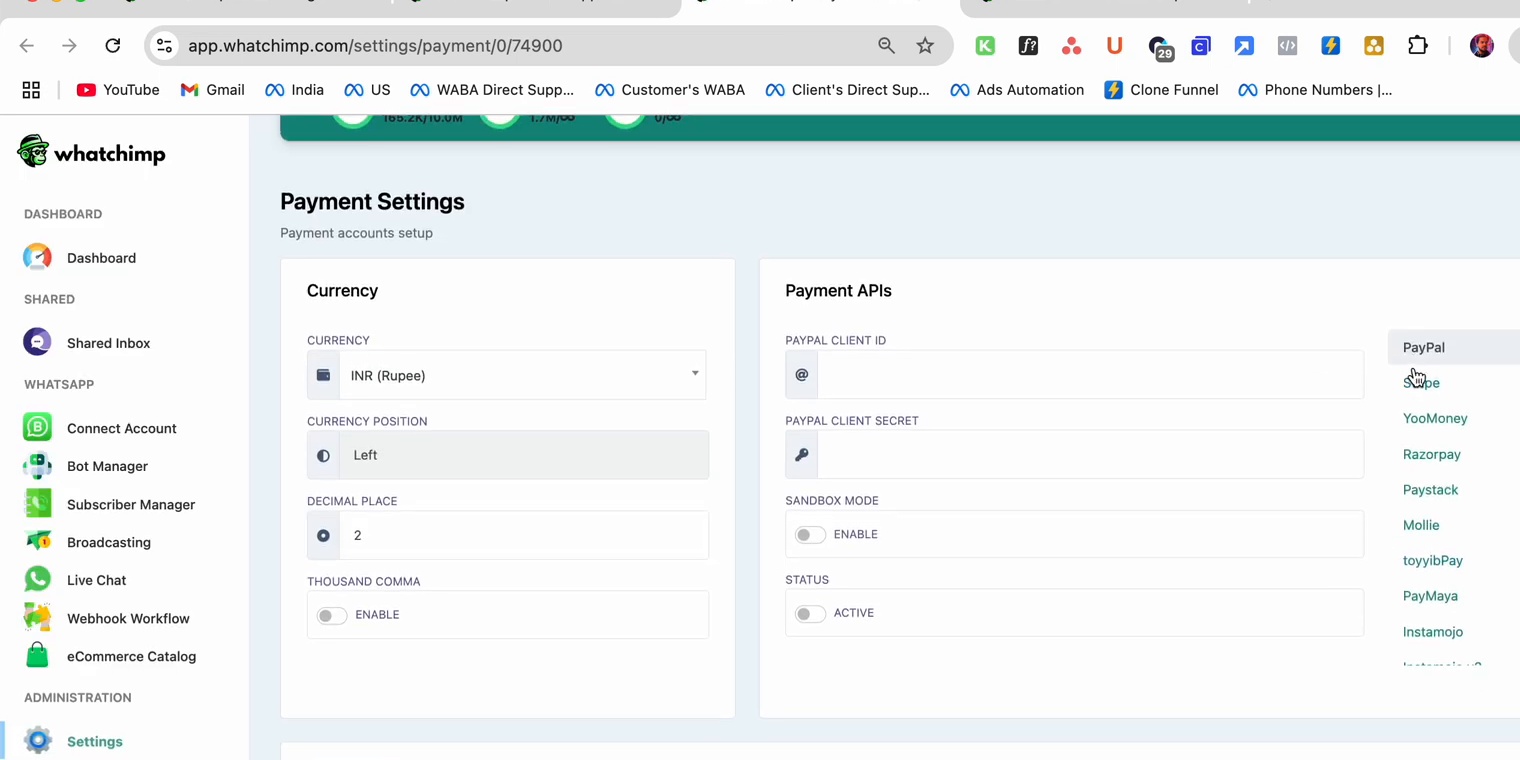Open the YouTube bookmark

coord(118,90)
